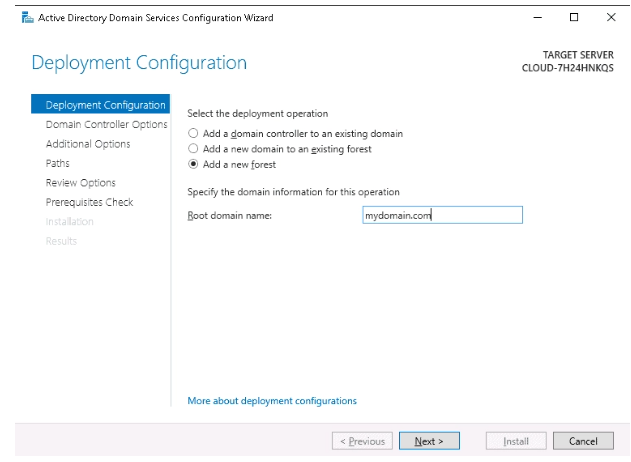Open More about deployment configurations link
The width and height of the screenshot is (631, 462).
(272, 401)
